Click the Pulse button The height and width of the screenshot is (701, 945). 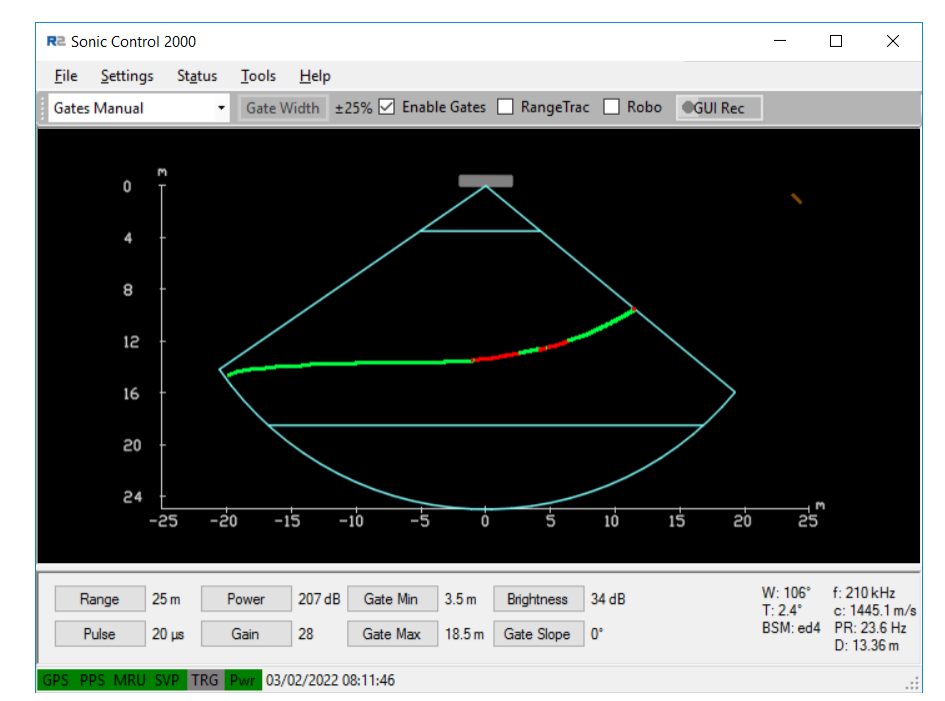(x=99, y=634)
